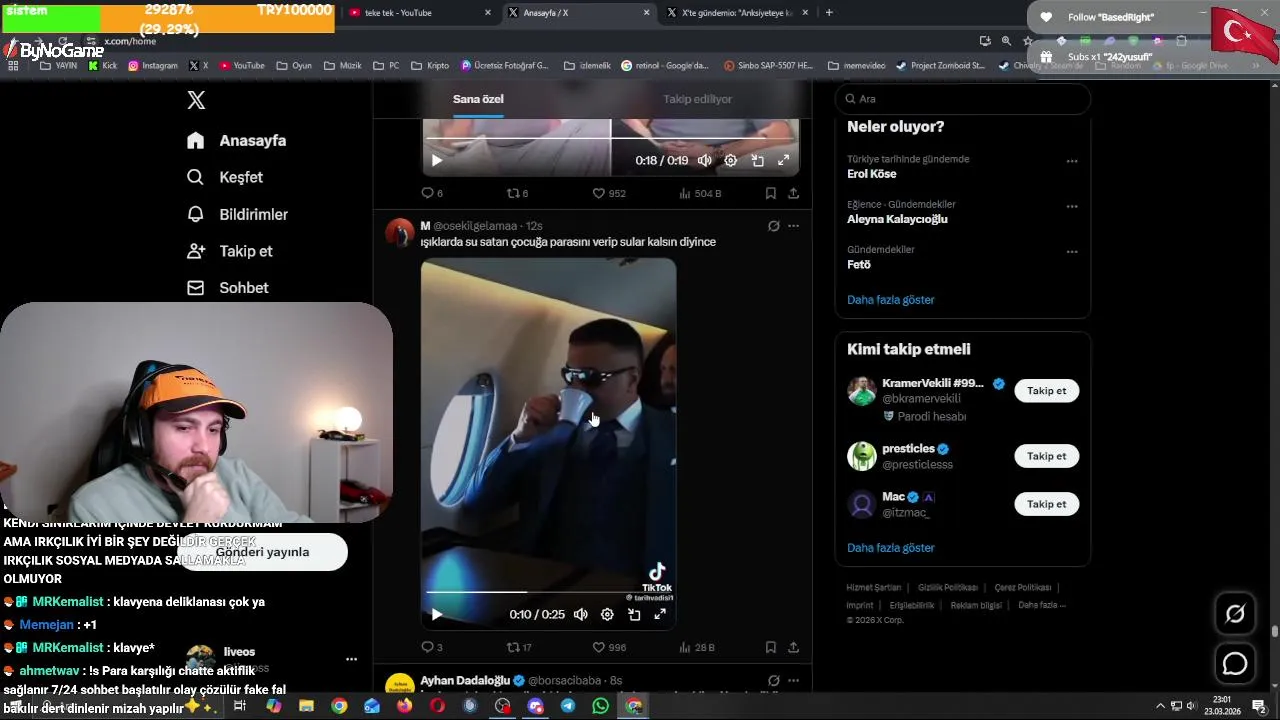Click the X logo in the sidebar
The image size is (1280, 720).
[196, 100]
